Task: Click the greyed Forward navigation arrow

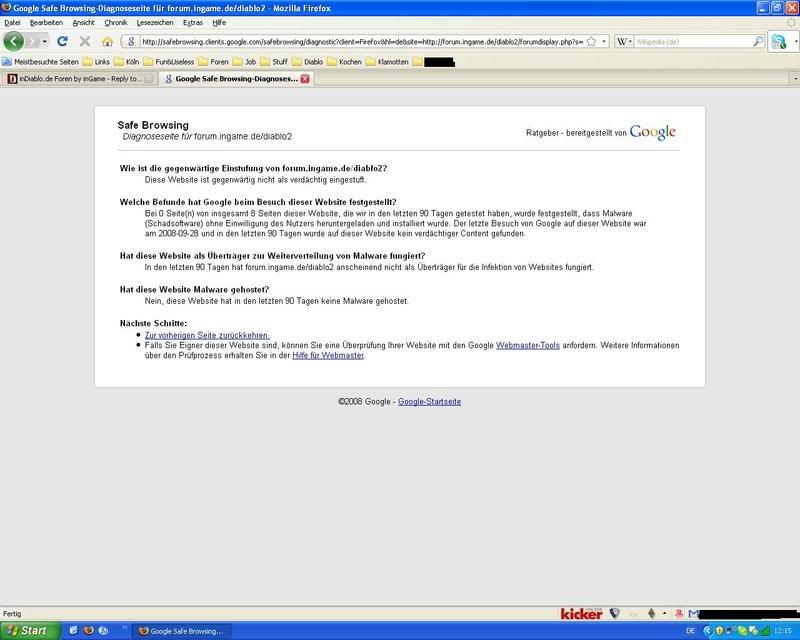Action: [x=33, y=41]
